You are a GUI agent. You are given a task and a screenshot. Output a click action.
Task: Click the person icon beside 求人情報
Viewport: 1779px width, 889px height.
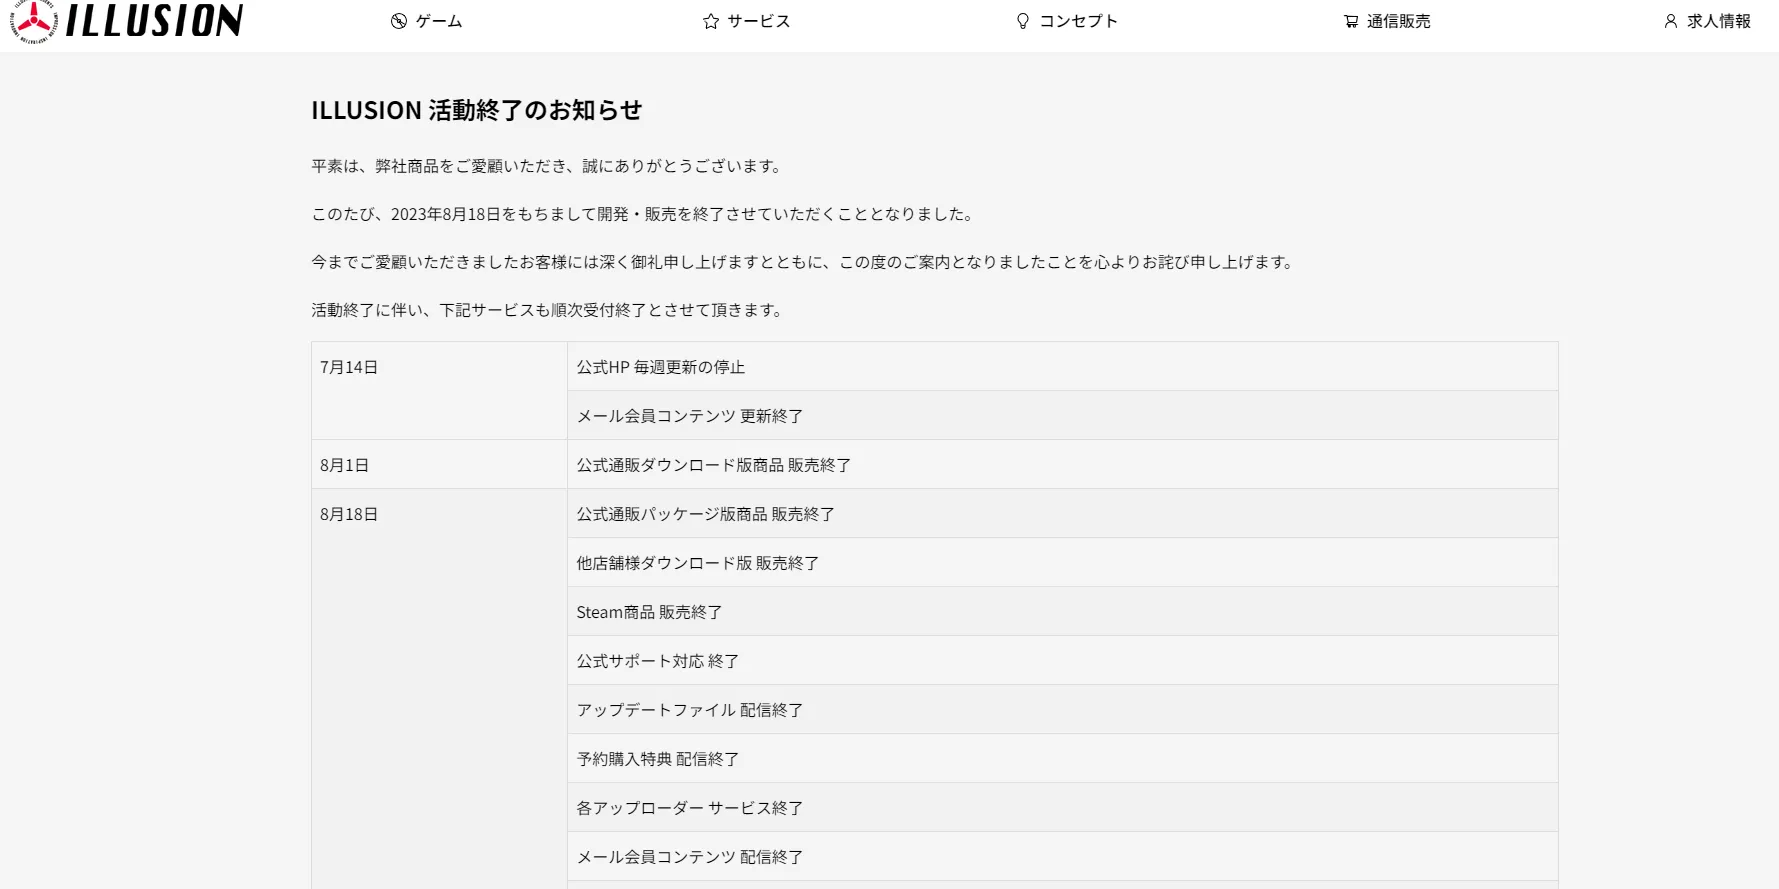tap(1671, 21)
